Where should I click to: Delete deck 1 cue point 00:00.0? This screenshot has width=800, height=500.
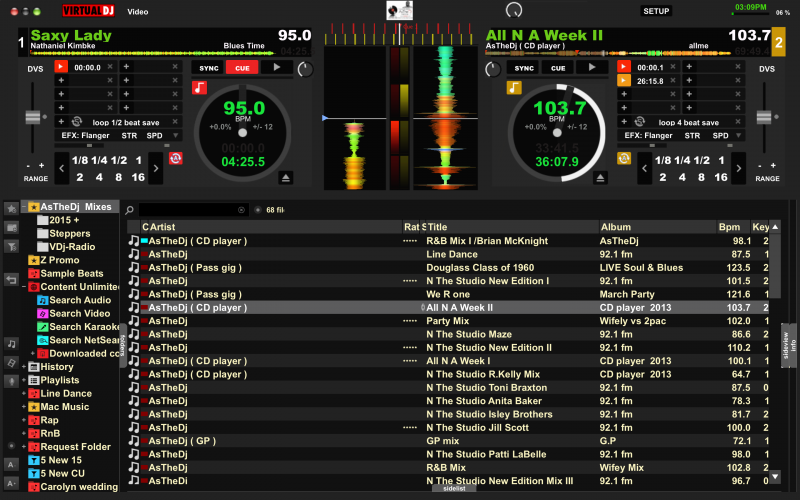pyautogui.click(x=110, y=67)
